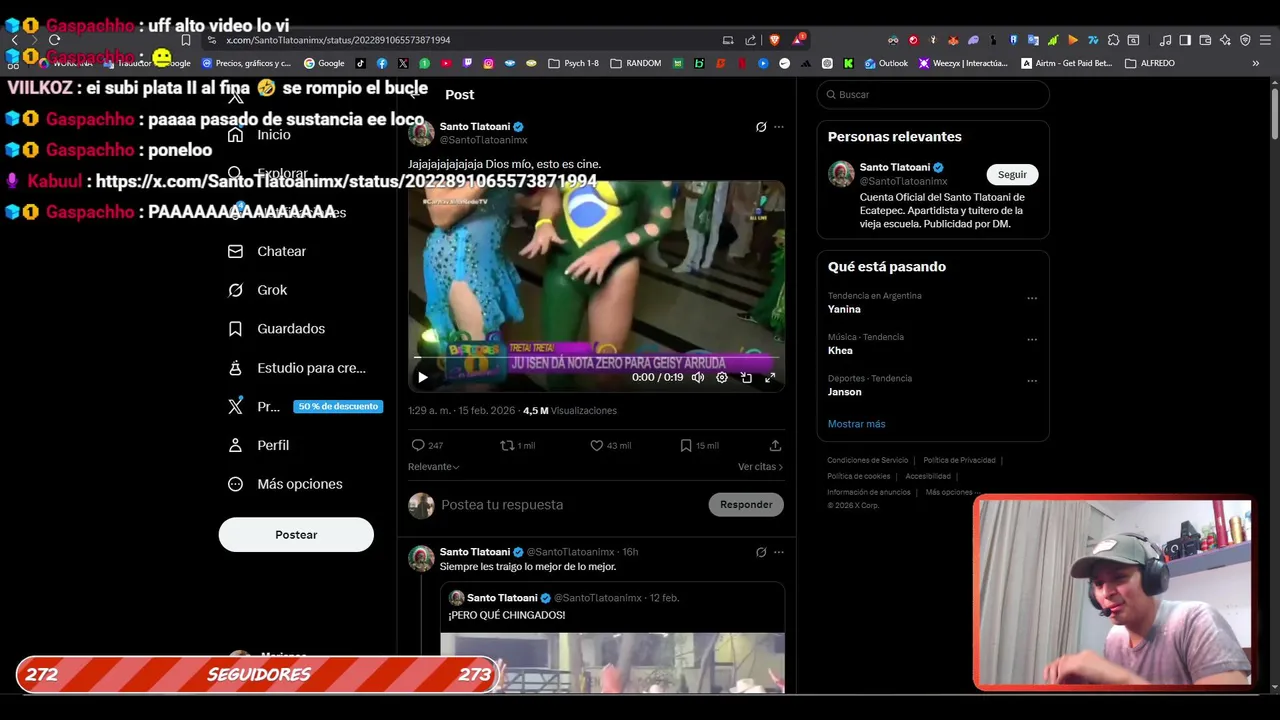The width and height of the screenshot is (1280, 720).
Task: Open the RANDOM bookmark folder
Action: pyautogui.click(x=636, y=63)
